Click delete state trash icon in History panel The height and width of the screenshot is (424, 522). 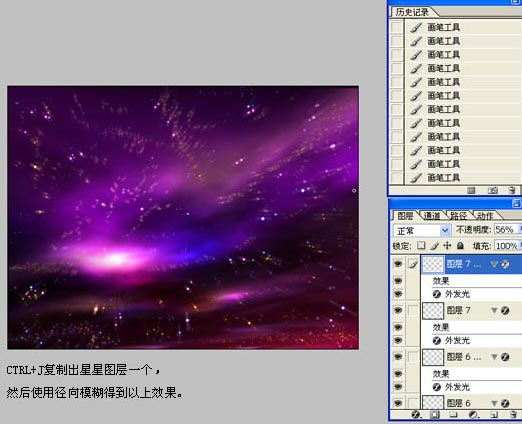512,190
